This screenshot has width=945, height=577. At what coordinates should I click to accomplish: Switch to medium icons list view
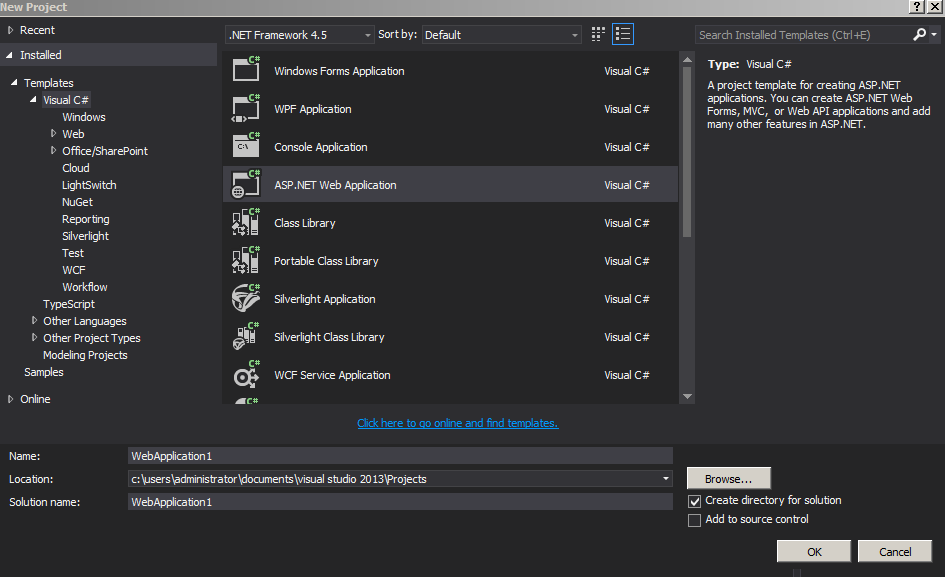pos(623,34)
